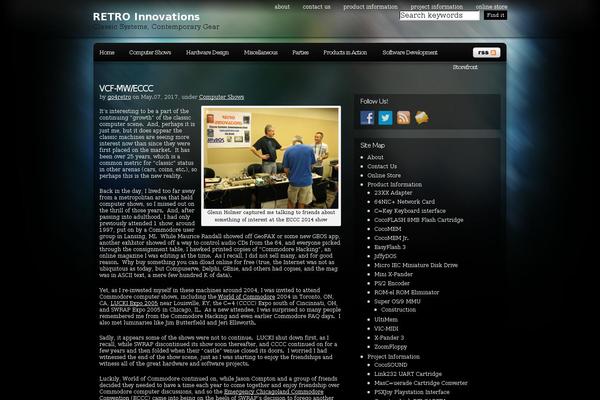Open author go4retro profile link

click(119, 97)
